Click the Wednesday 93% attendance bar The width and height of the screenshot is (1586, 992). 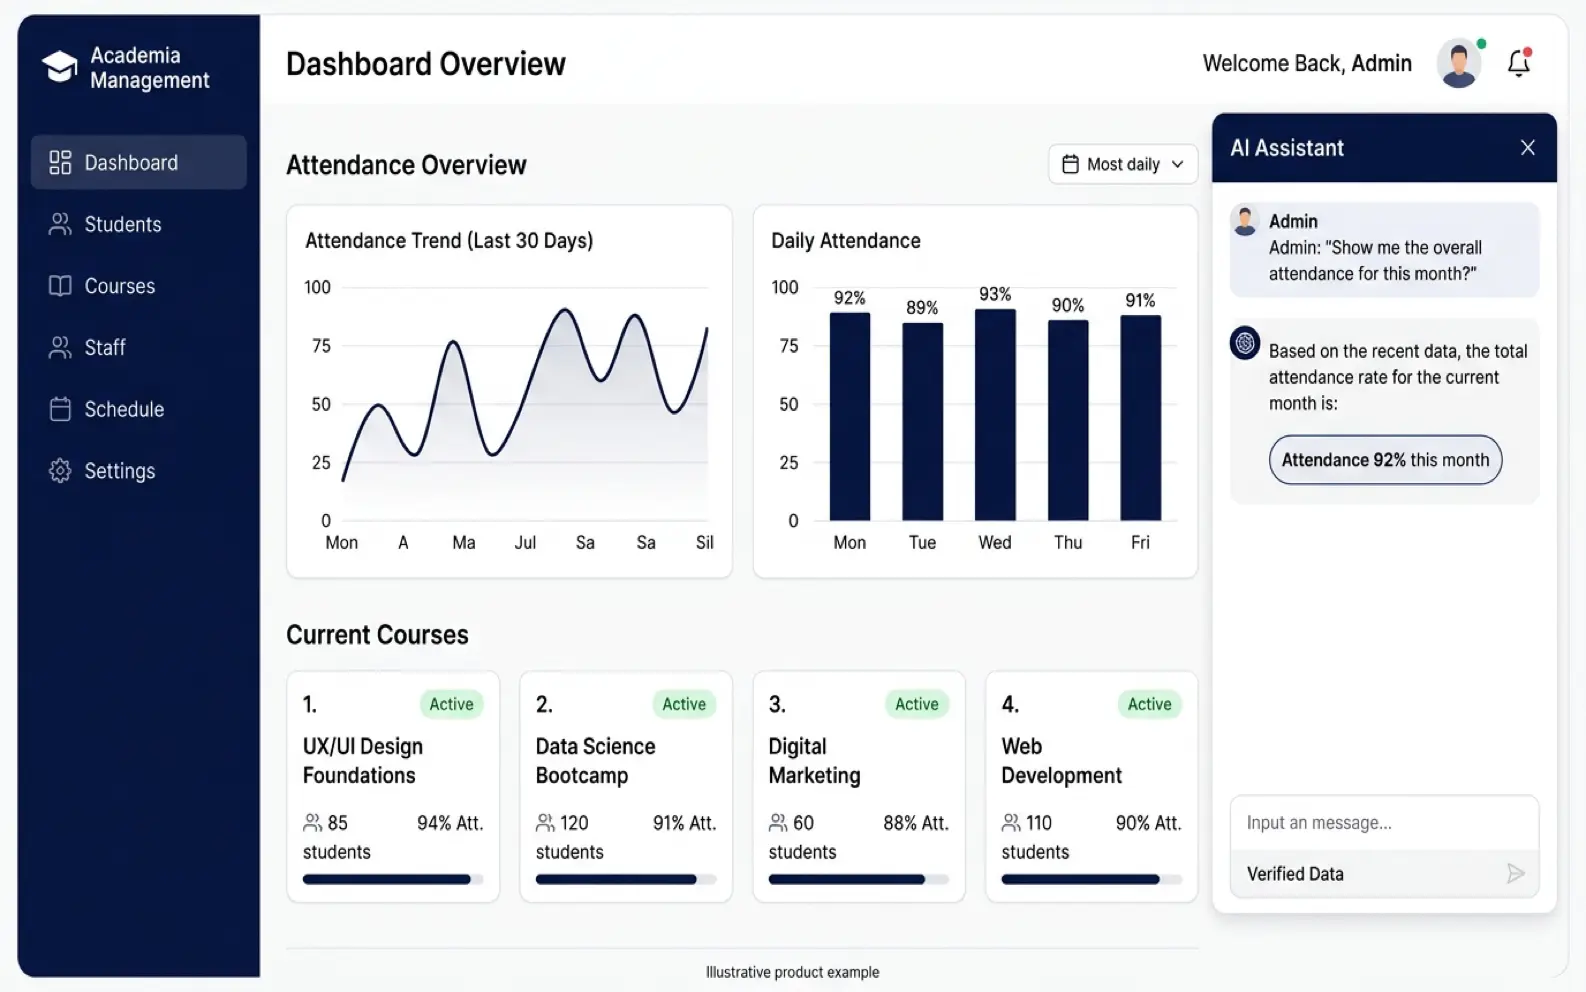pyautogui.click(x=995, y=415)
